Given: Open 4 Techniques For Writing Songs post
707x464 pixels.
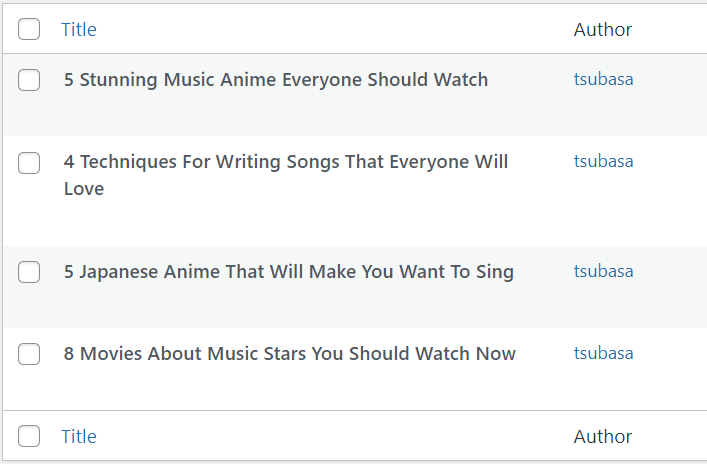Looking at the screenshot, I should (x=286, y=162).
